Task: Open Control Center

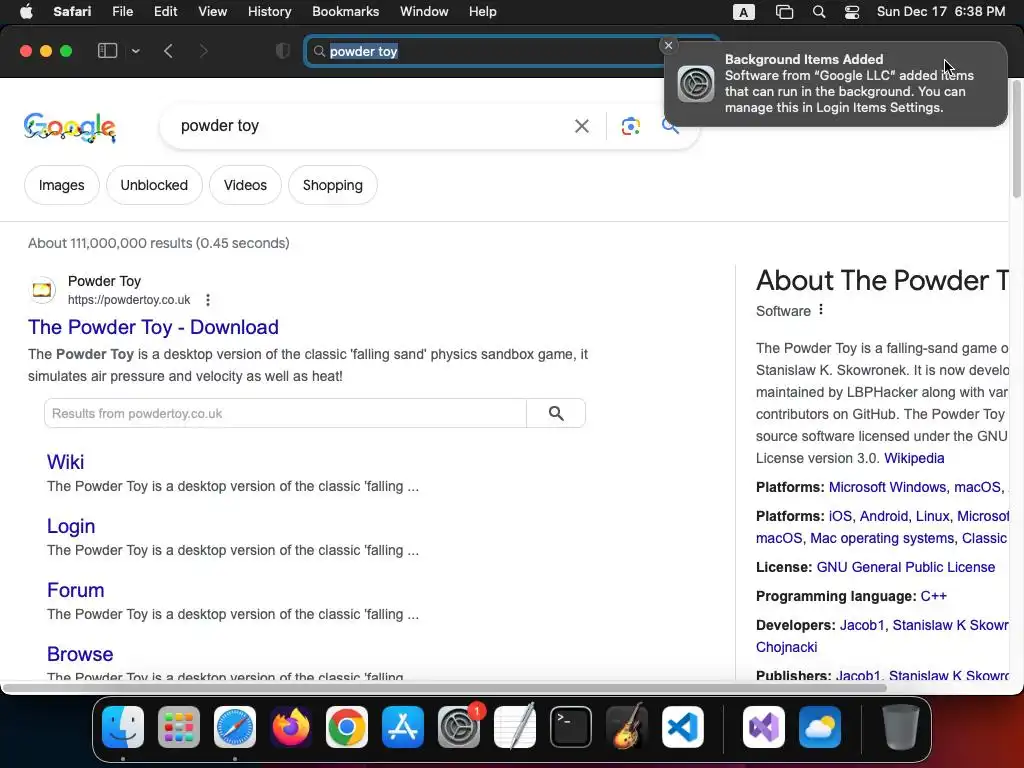Action: [852, 12]
